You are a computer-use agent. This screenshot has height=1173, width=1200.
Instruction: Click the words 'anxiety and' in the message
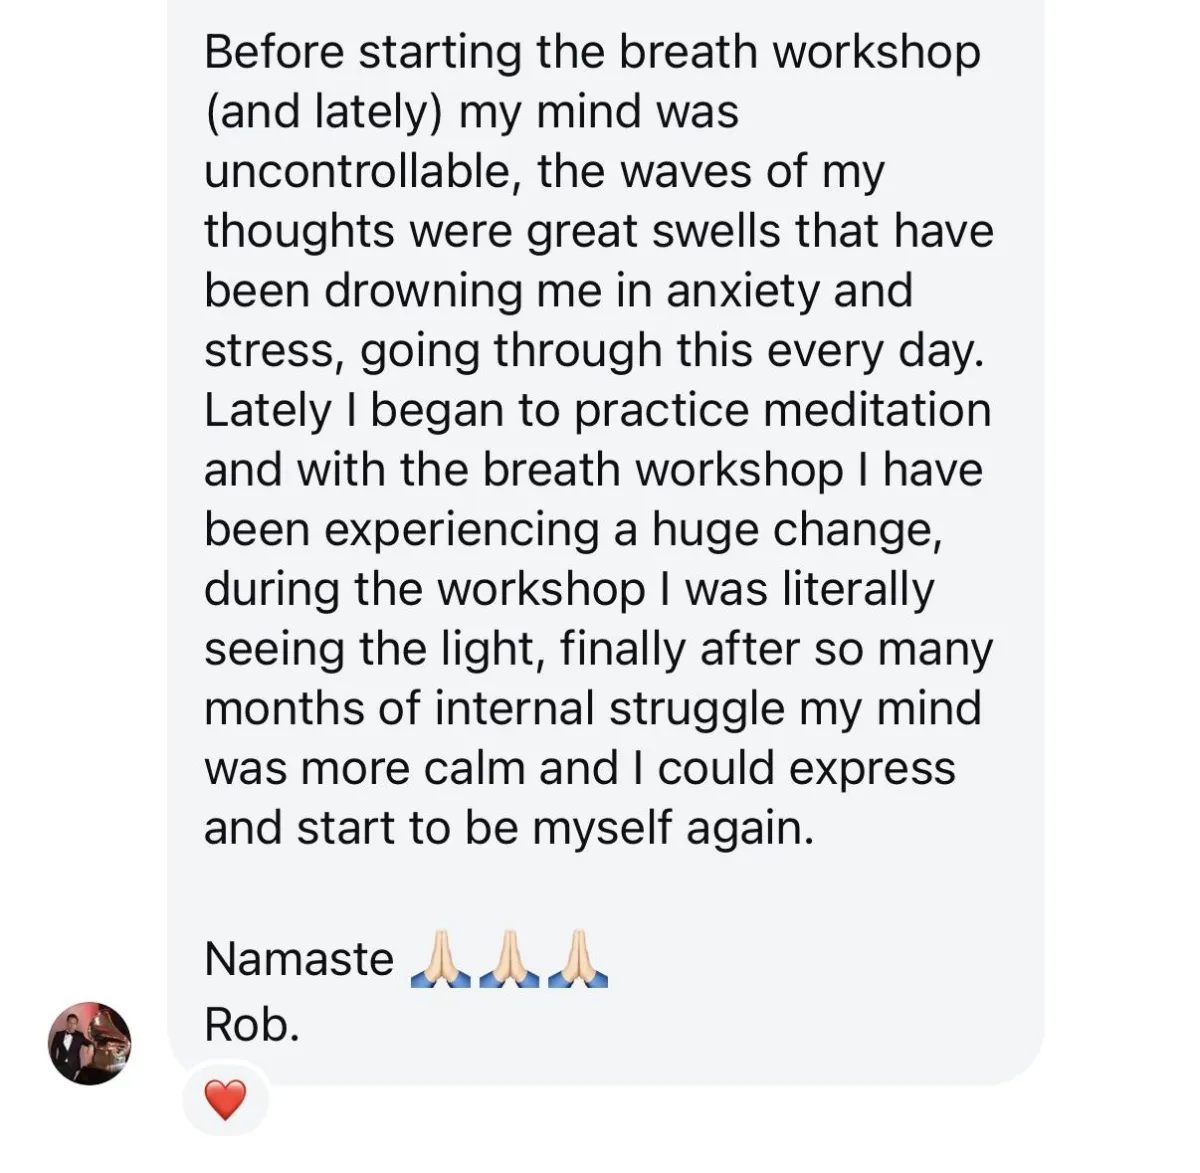point(790,291)
